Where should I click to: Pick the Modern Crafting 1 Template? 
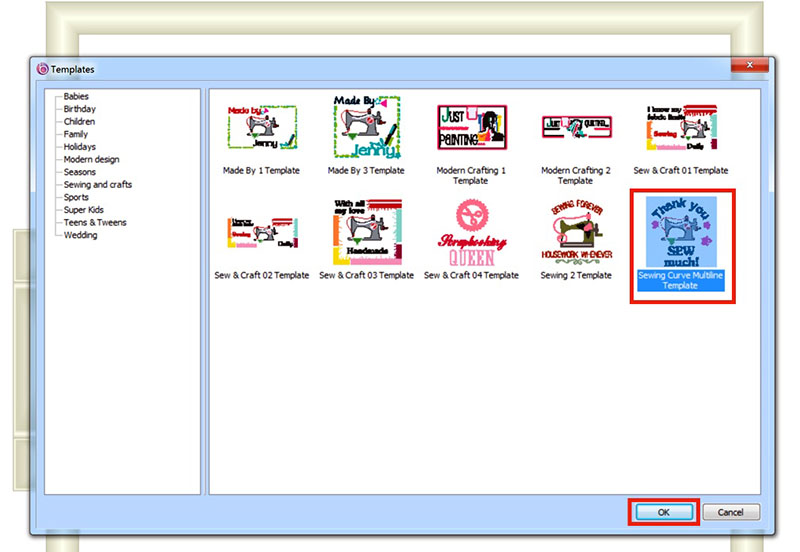(x=471, y=129)
